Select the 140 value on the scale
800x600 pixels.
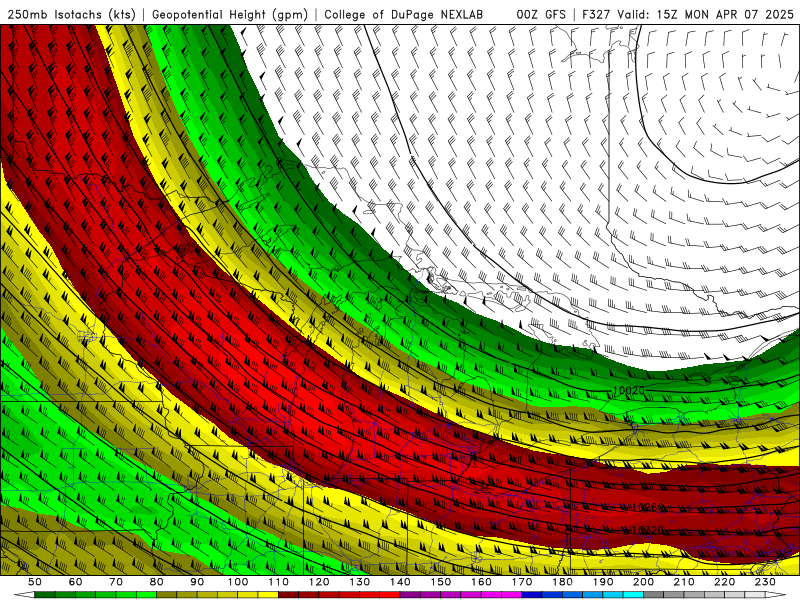click(x=401, y=582)
